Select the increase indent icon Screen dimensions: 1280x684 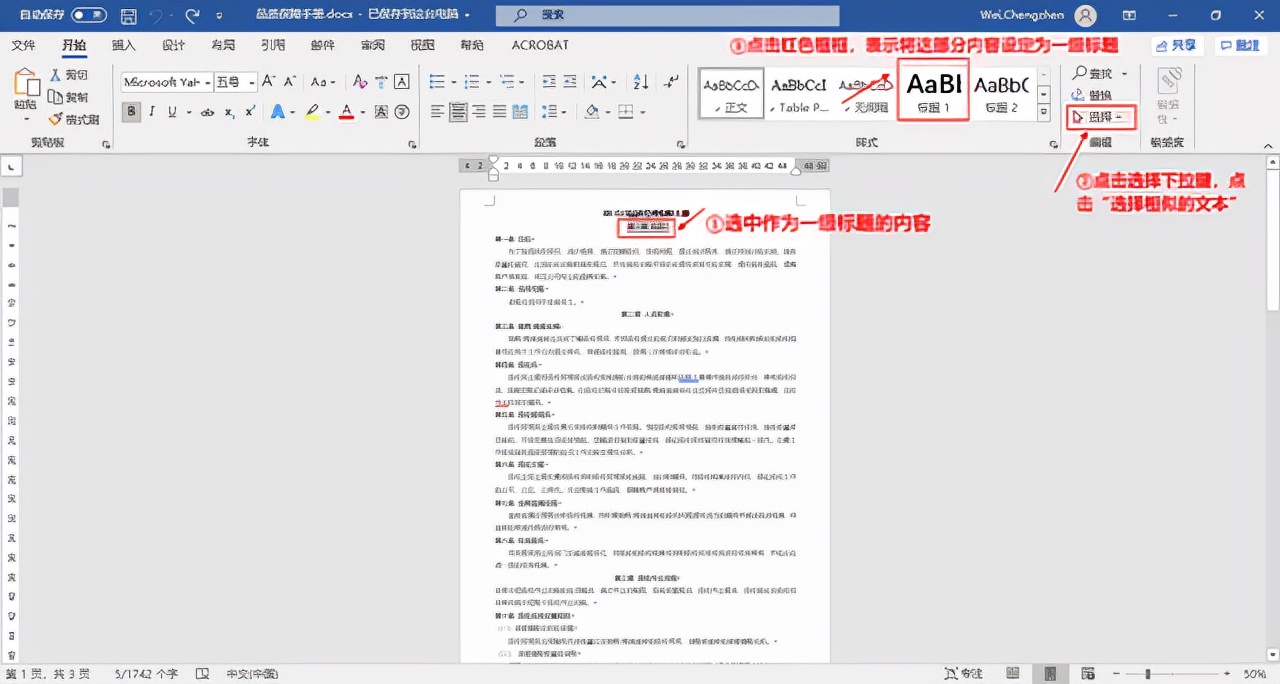[570, 81]
